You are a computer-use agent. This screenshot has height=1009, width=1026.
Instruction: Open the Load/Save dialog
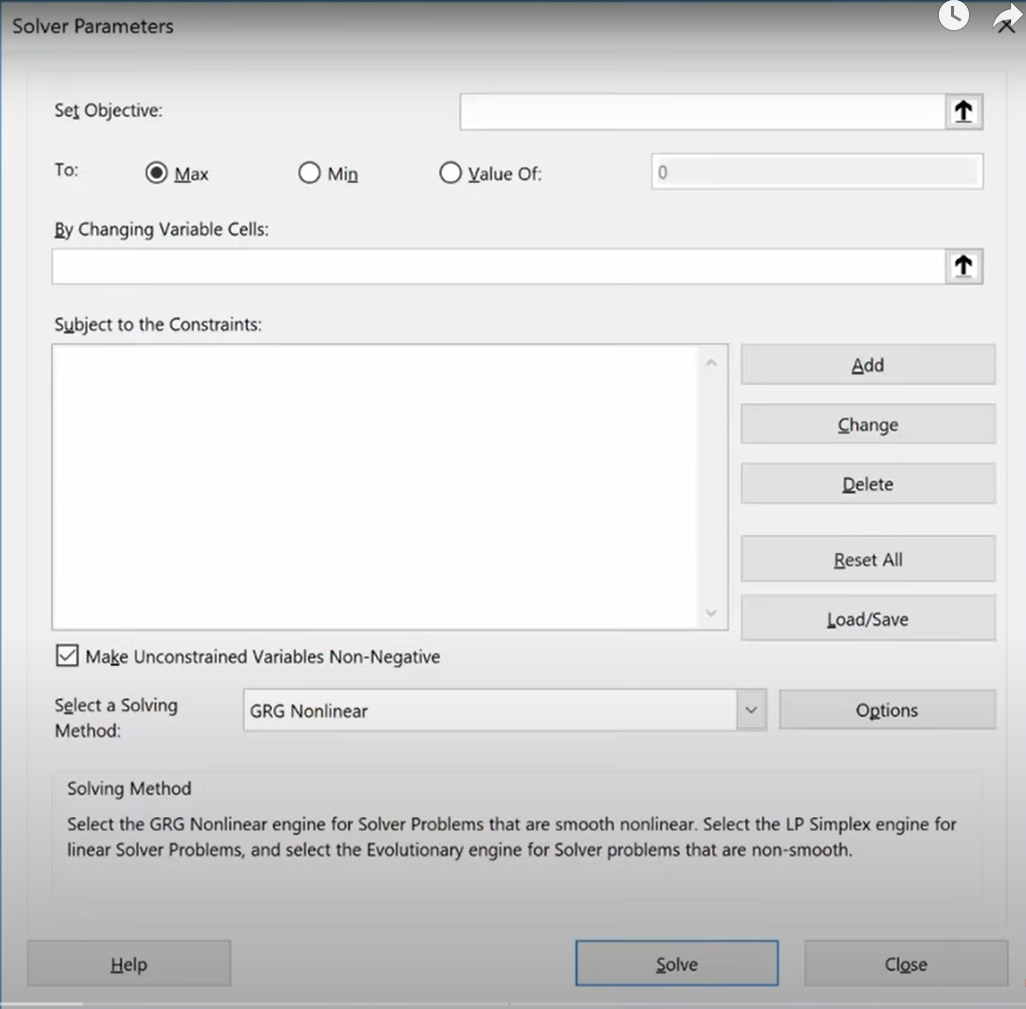coord(867,619)
